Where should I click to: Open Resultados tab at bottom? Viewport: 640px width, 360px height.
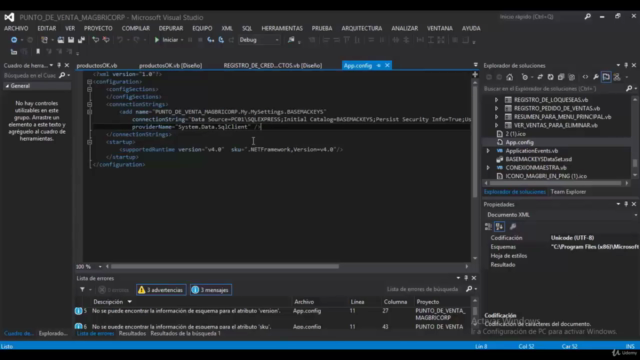click(x=132, y=333)
